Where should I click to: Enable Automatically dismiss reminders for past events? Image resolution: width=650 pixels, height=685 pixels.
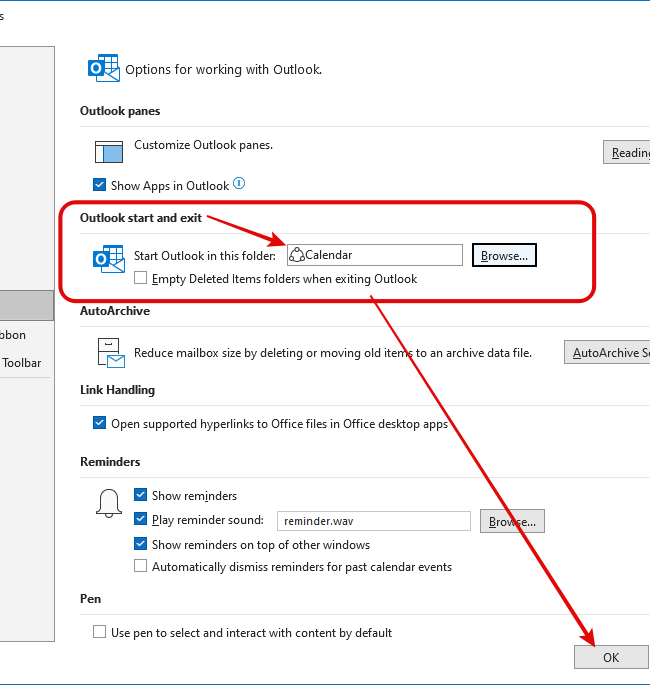[140, 566]
